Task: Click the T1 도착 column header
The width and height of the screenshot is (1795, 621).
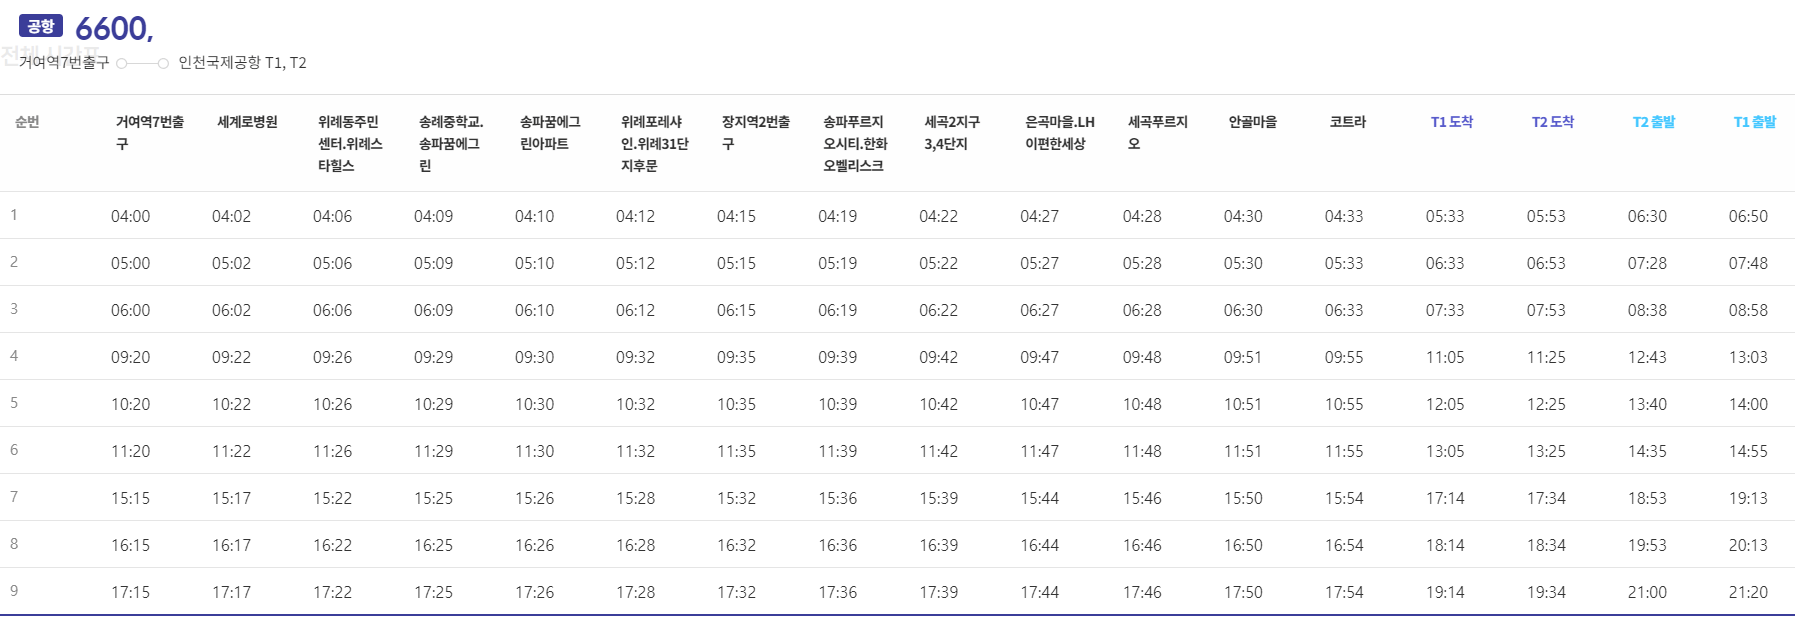Action: [x=1452, y=122]
